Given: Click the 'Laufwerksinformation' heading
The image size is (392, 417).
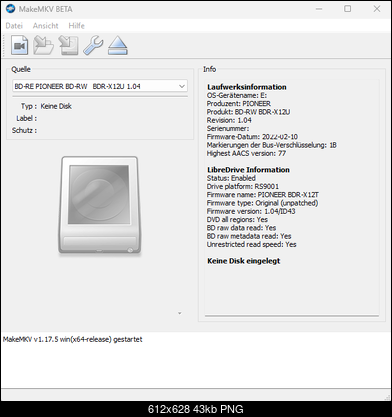Looking at the screenshot, I should (x=247, y=87).
